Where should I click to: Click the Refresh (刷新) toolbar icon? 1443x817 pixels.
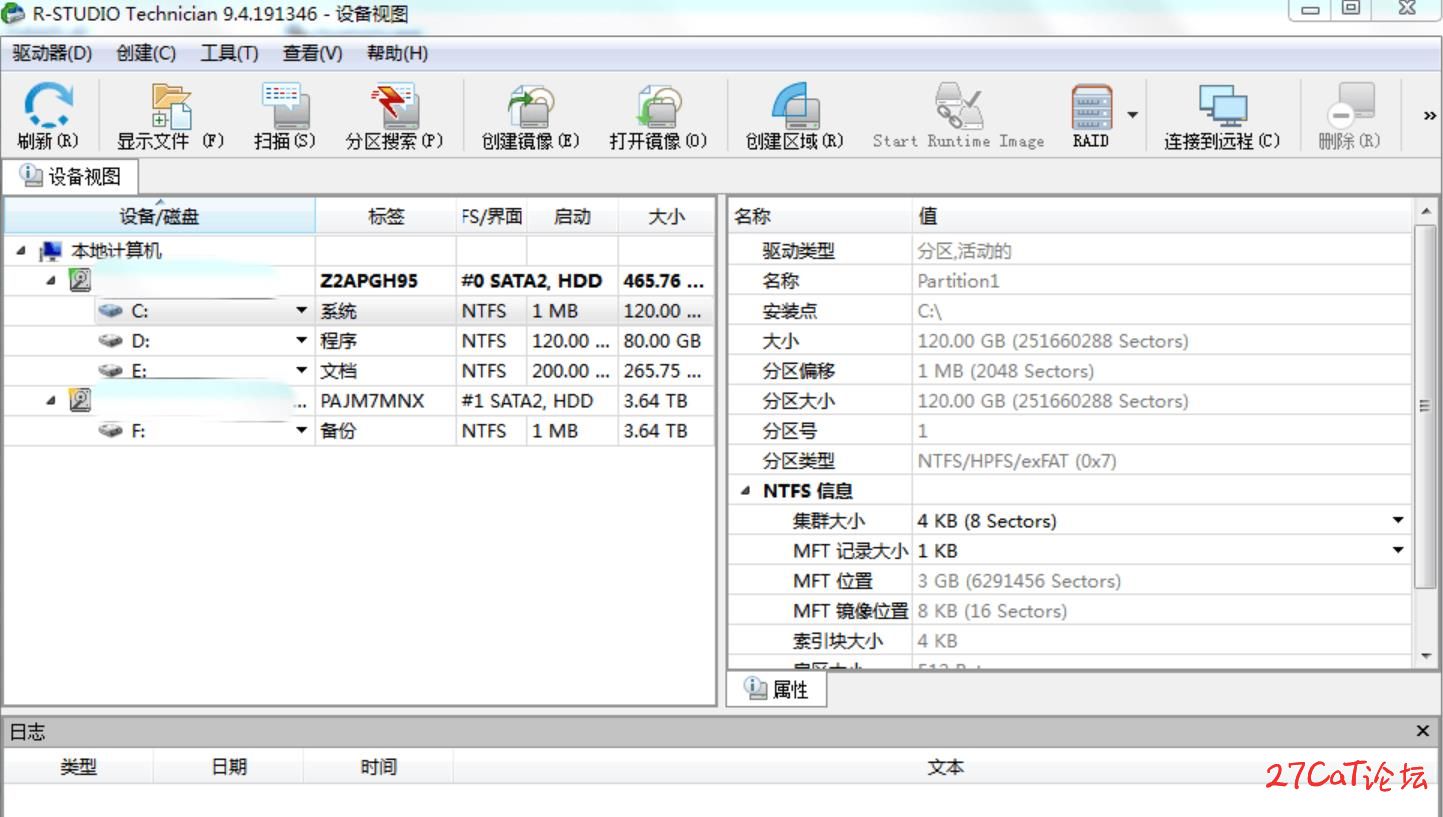48,108
